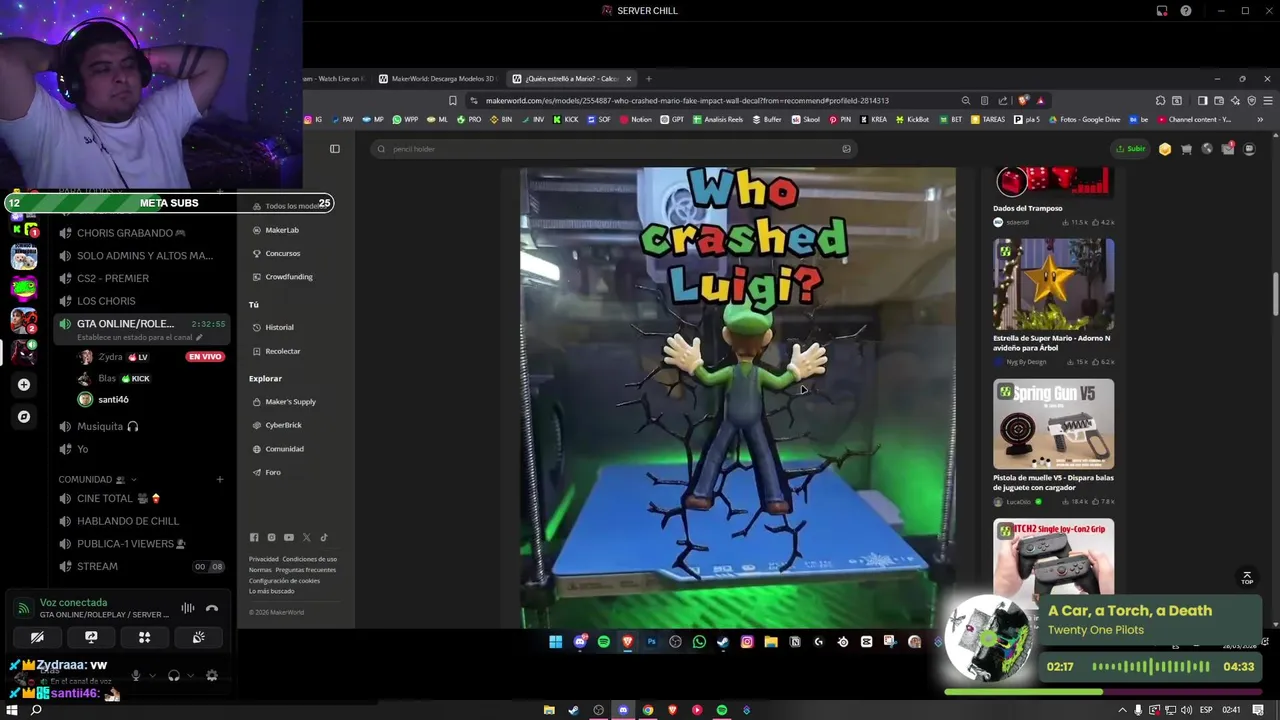The height and width of the screenshot is (720, 1280).
Task: Open Concursos in MakerWorld sidebar
Action: [x=282, y=253]
